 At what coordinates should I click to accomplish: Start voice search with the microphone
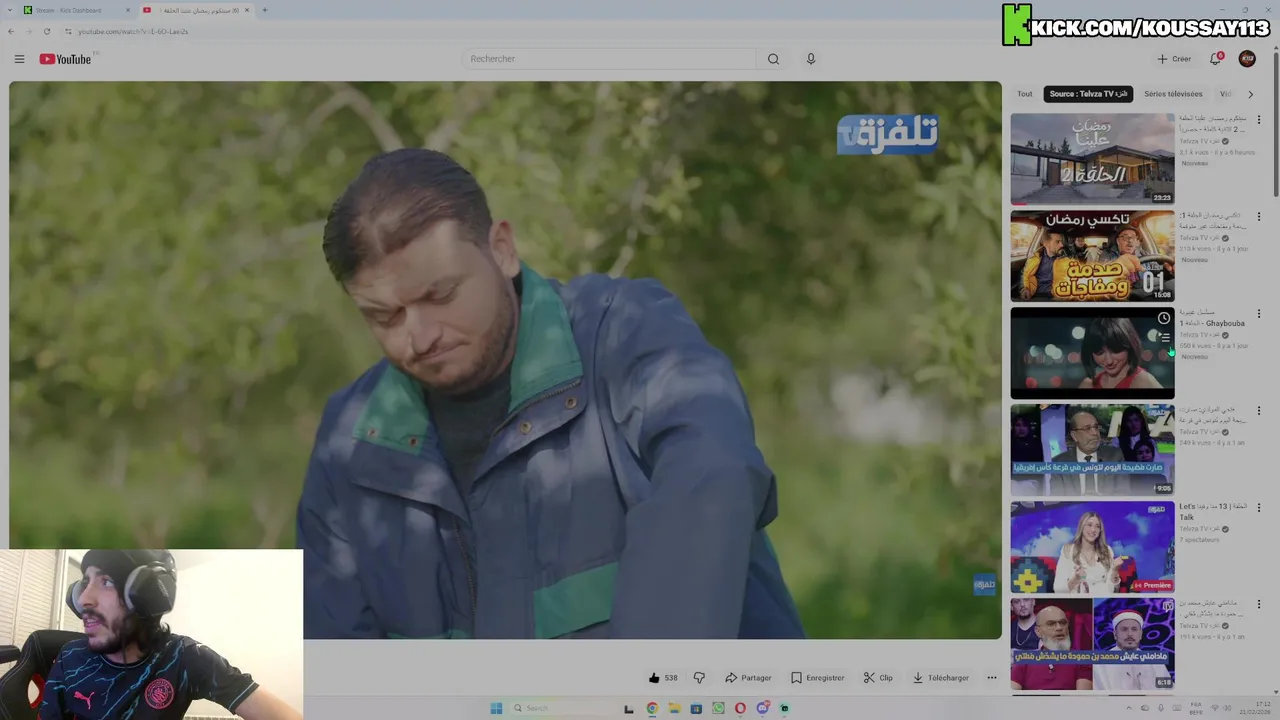pos(811,59)
